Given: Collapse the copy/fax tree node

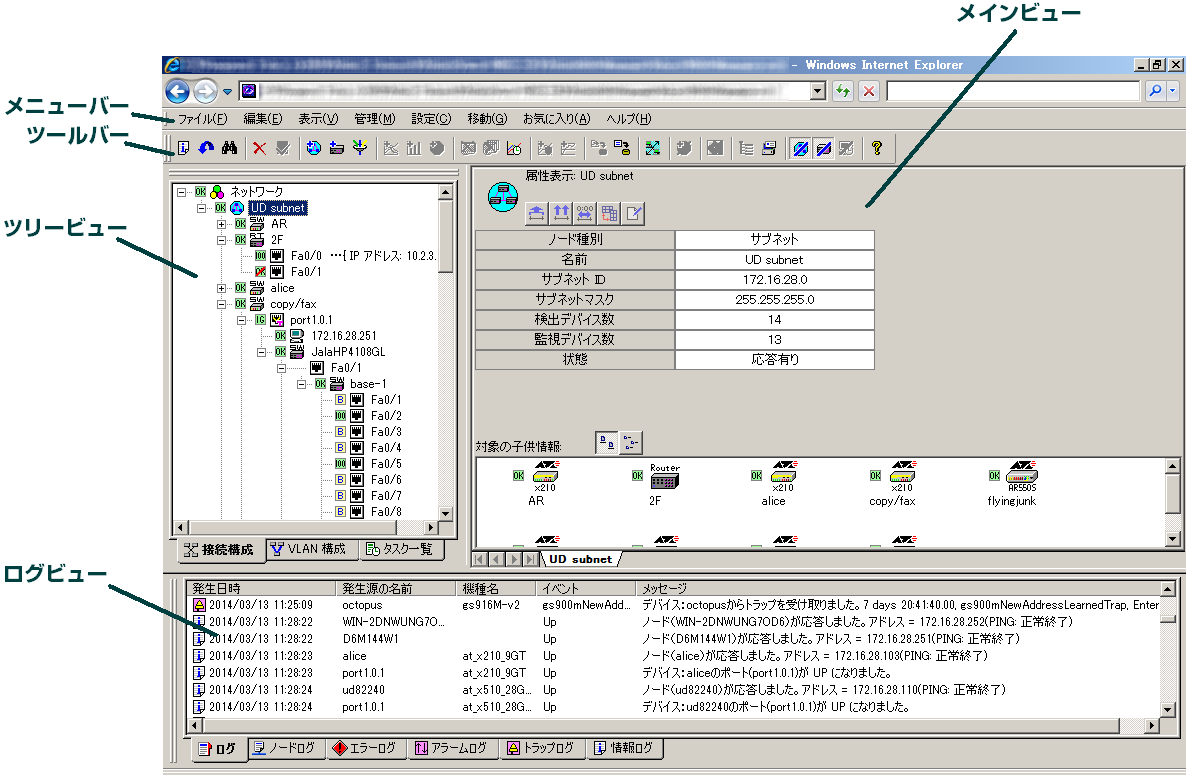Looking at the screenshot, I should (221, 304).
